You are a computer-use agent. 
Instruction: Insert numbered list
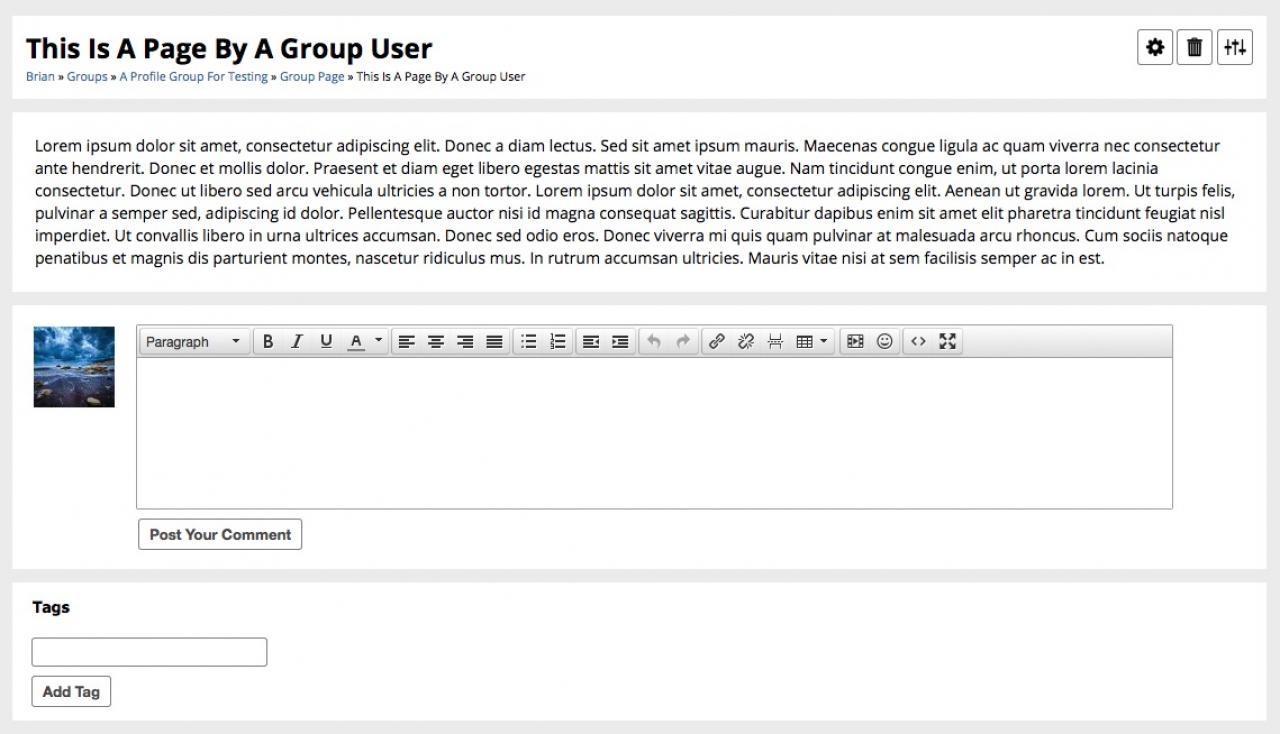(x=558, y=342)
